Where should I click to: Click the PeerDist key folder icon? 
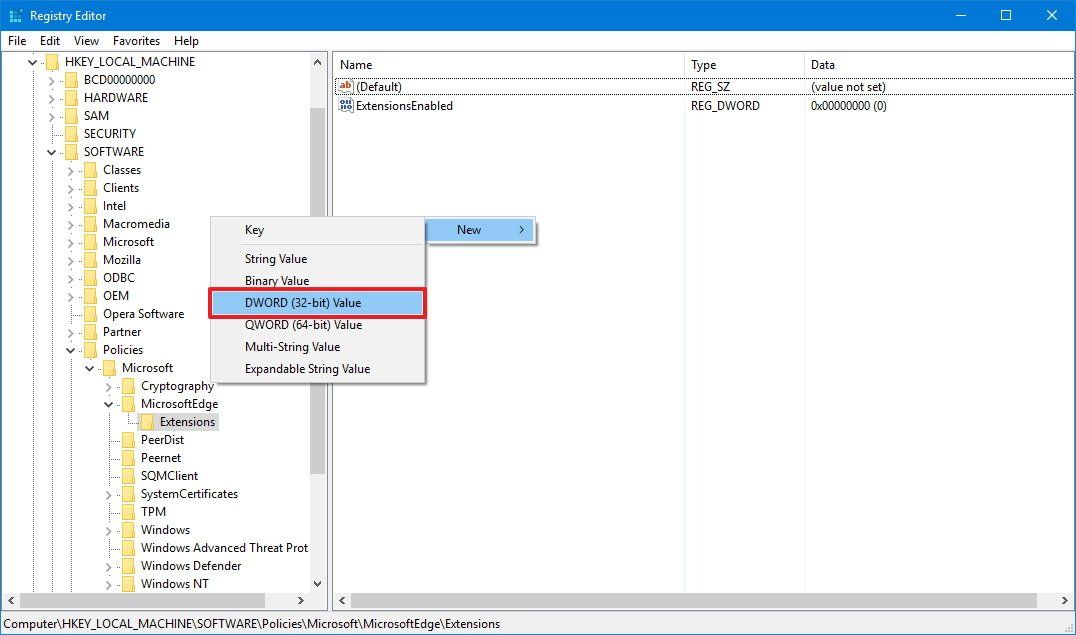[129, 439]
